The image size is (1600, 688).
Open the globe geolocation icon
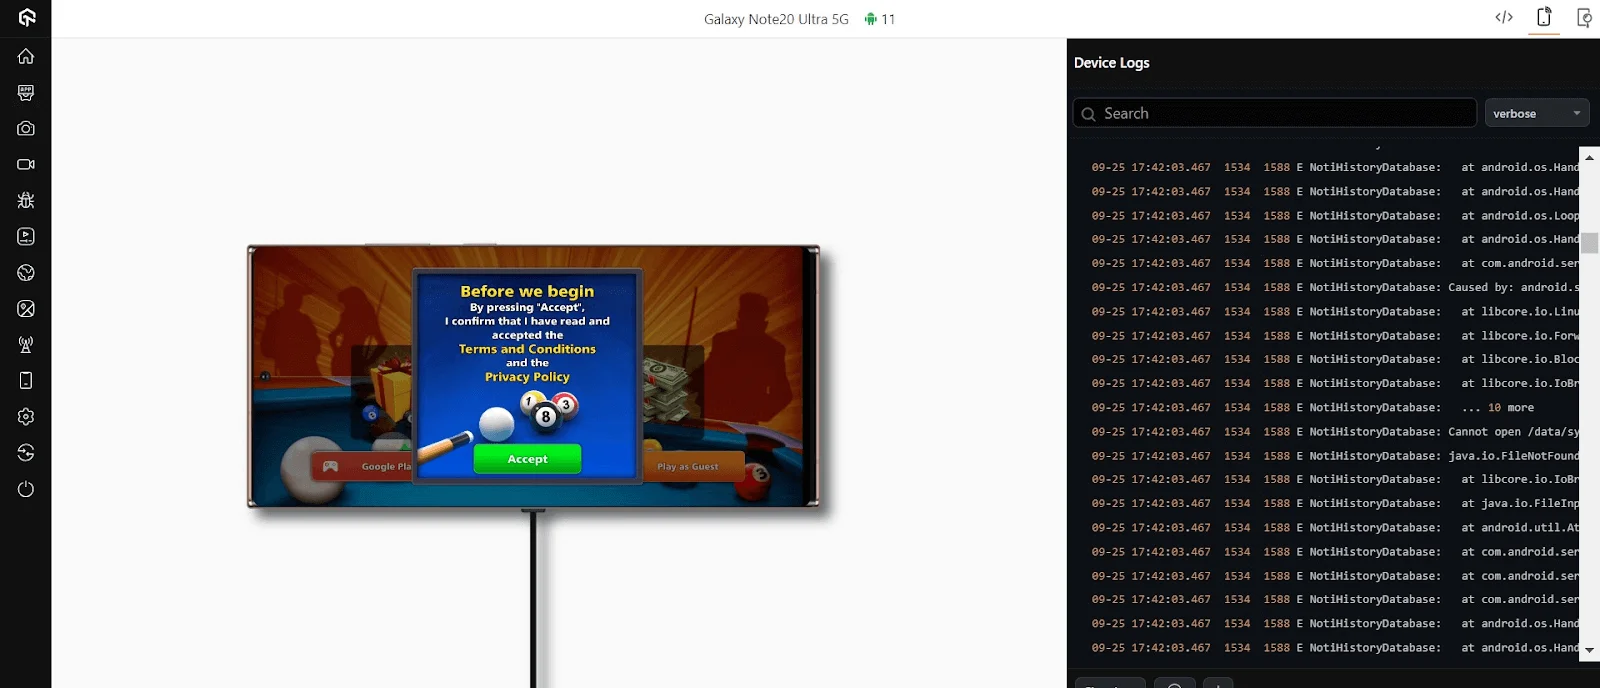[x=26, y=272]
